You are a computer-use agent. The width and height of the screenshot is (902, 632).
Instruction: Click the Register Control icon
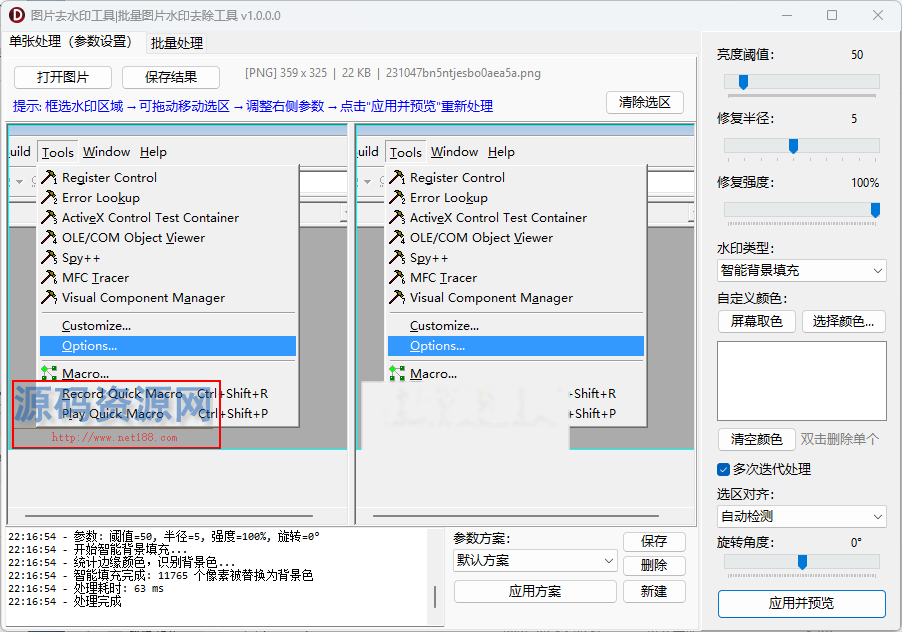(47, 177)
